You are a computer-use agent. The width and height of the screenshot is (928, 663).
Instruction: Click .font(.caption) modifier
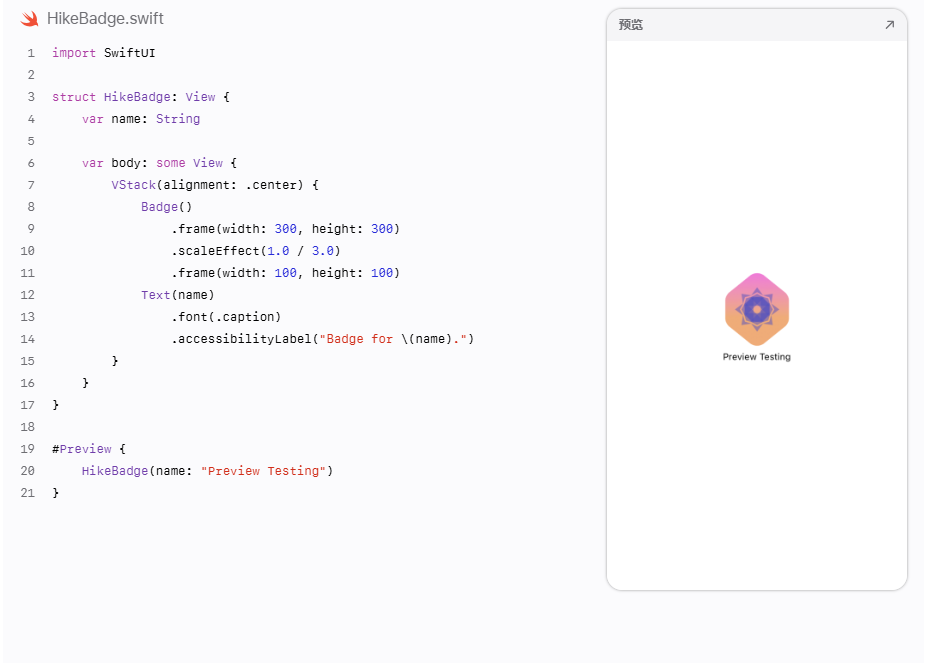pyautogui.click(x=226, y=317)
